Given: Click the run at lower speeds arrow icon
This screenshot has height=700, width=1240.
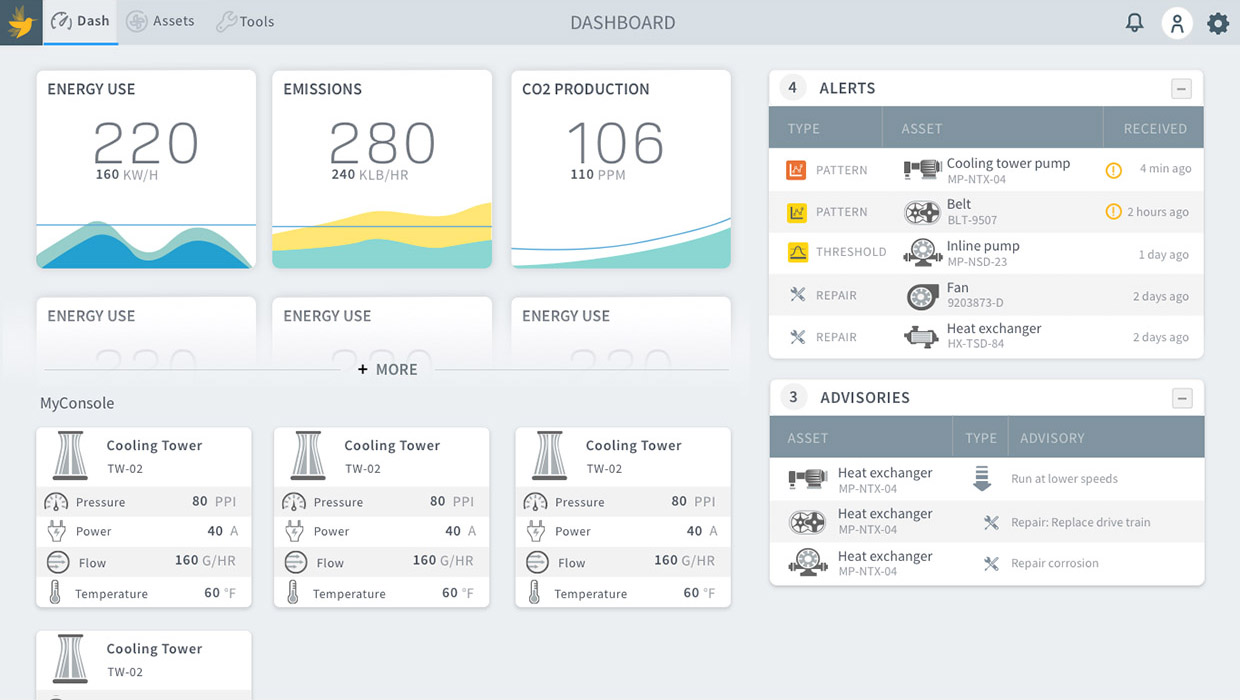Looking at the screenshot, I should coord(981,479).
